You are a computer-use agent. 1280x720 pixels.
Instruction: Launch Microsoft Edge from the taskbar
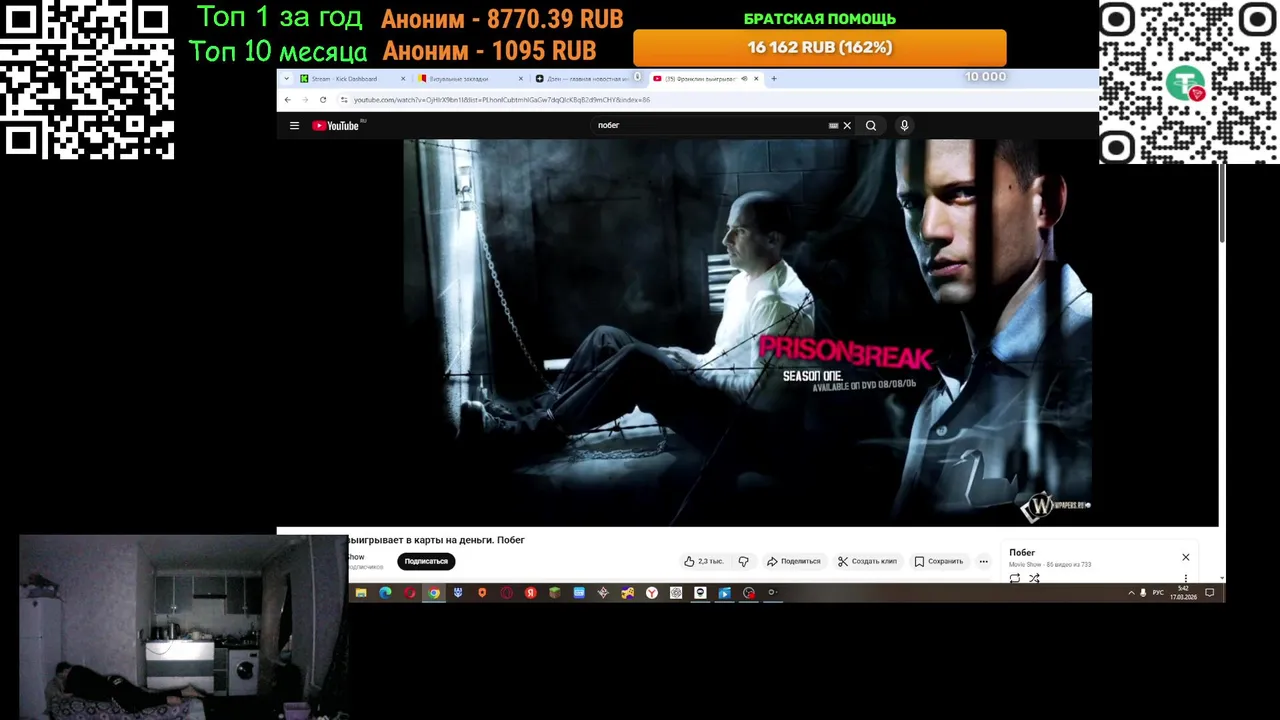[x=385, y=593]
